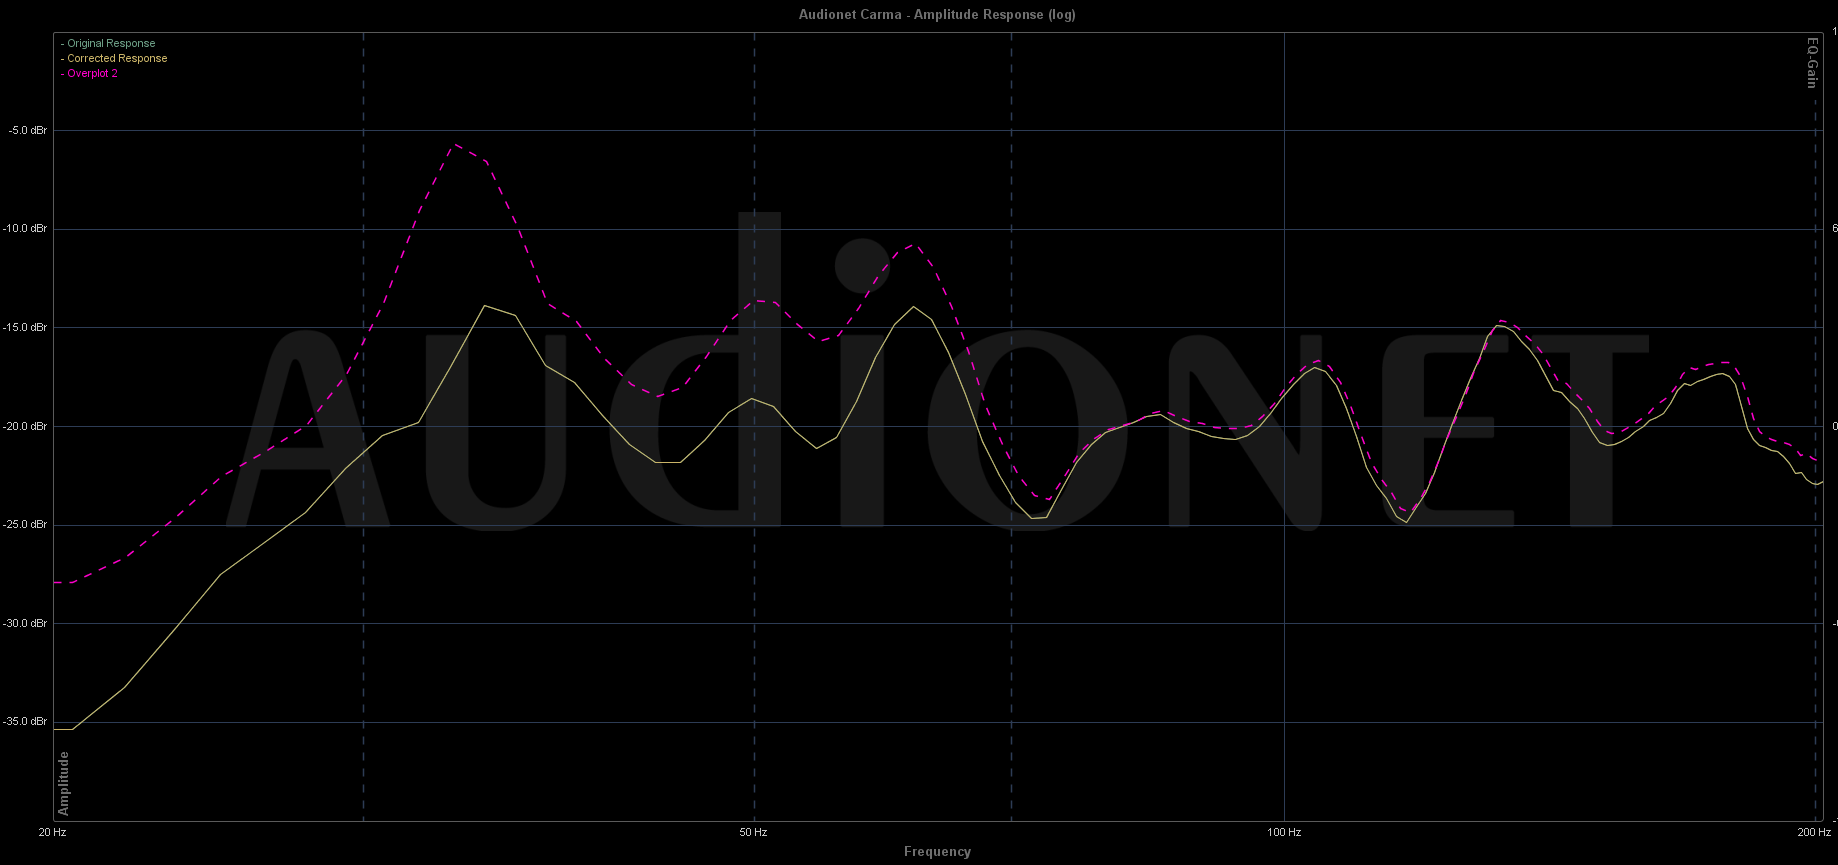This screenshot has width=1838, height=865.
Task: Click the -5.0 dBr amplitude tick label
Action: coord(27,131)
